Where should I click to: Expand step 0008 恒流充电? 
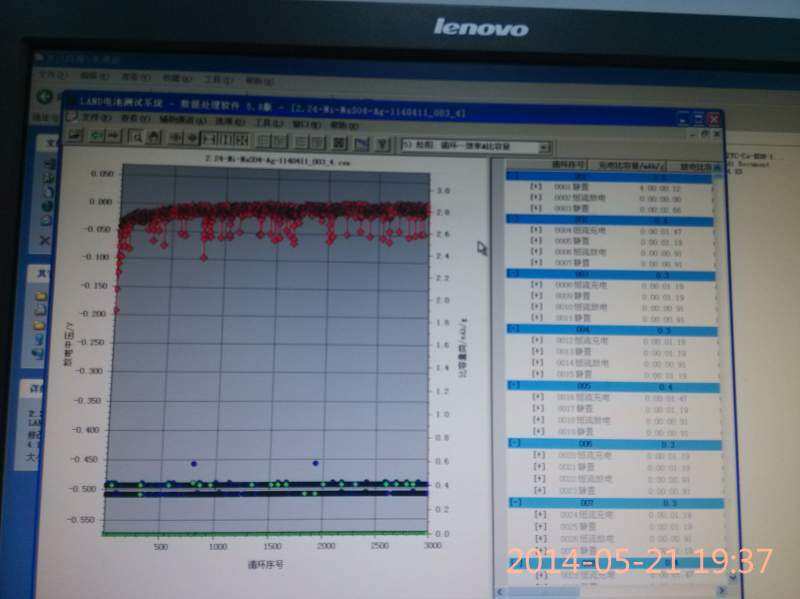pos(537,284)
